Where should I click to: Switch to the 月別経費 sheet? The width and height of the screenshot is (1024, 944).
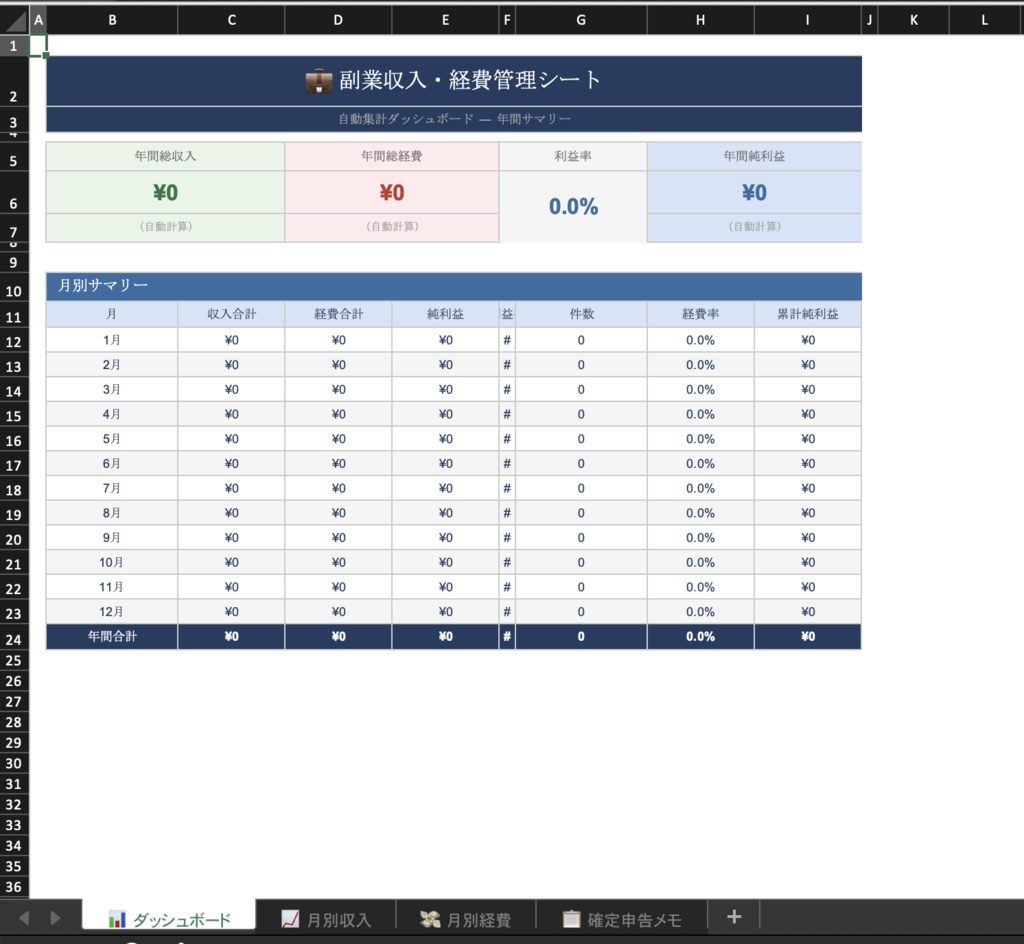[x=470, y=916]
